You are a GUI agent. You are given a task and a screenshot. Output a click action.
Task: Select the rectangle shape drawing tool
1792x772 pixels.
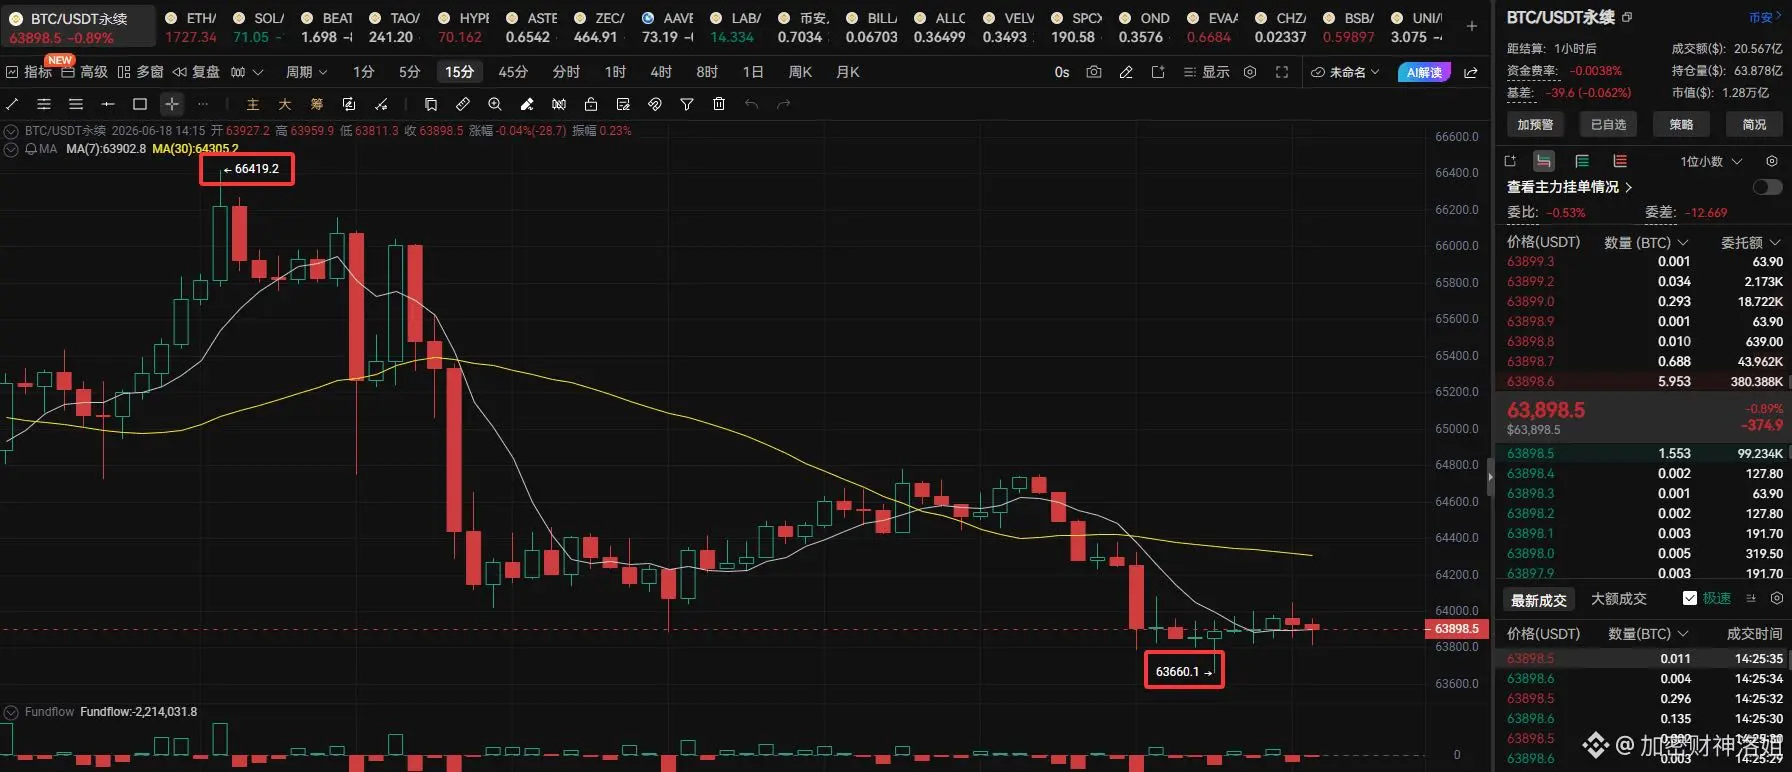[140, 104]
